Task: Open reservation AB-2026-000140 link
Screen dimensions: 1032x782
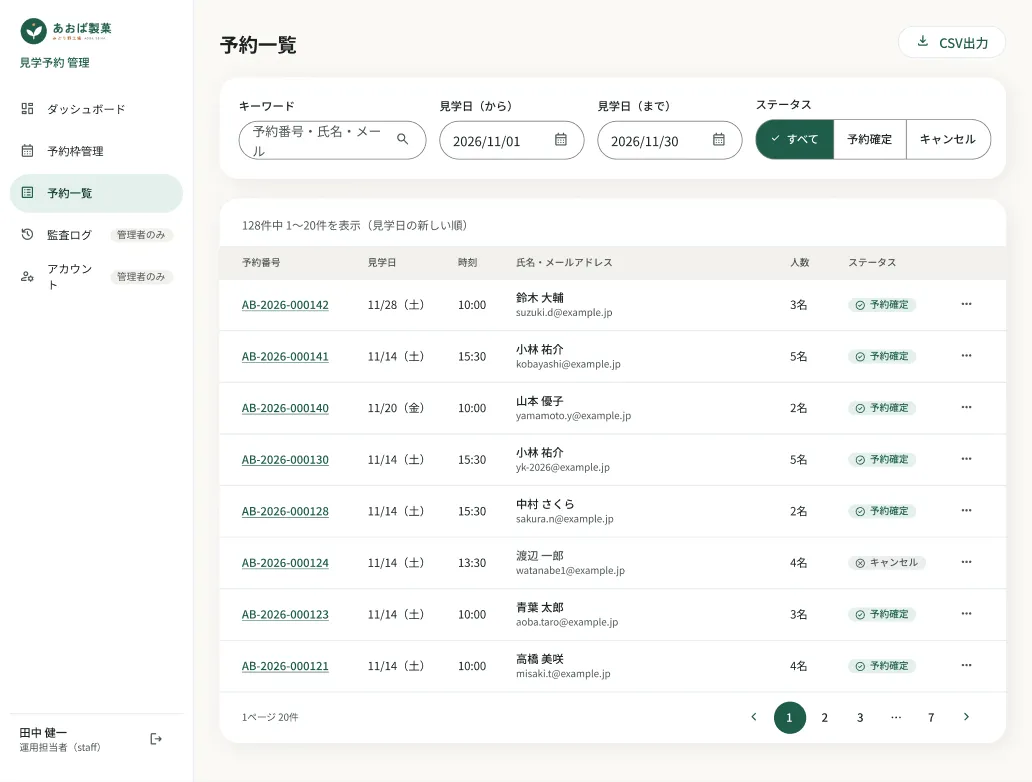Action: (285, 408)
